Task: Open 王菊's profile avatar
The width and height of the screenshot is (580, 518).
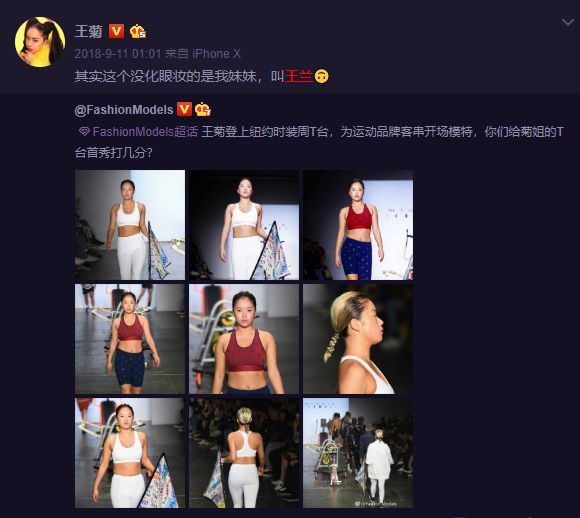Action: coord(40,42)
